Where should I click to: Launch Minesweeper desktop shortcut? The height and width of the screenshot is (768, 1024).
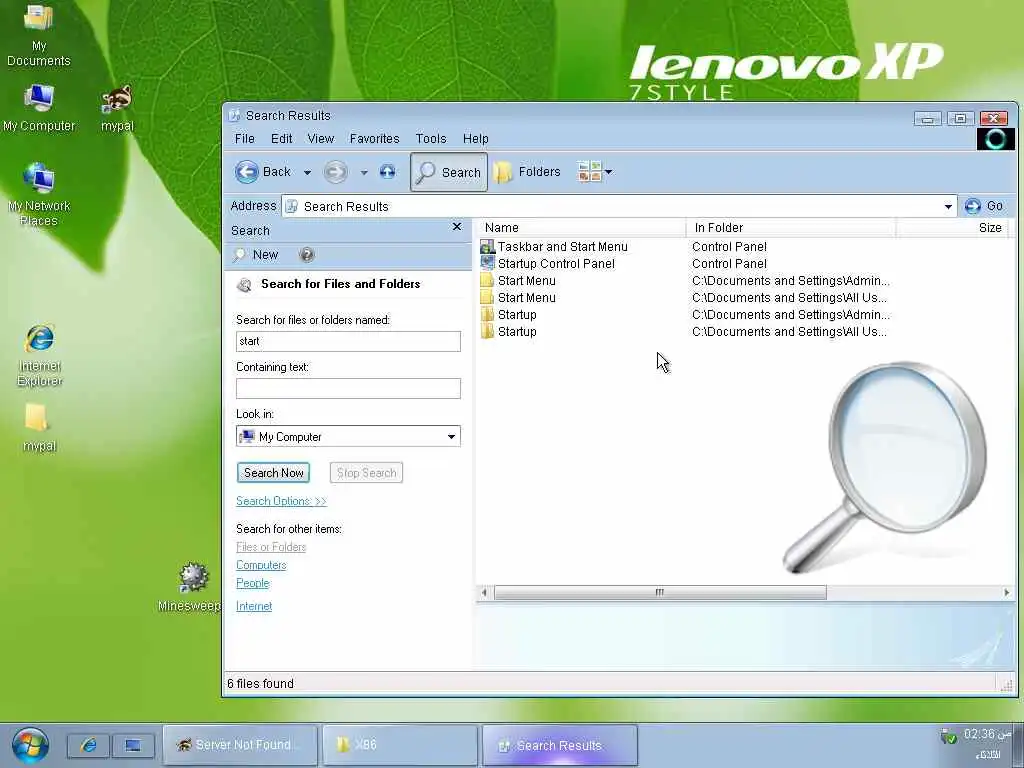coord(193,586)
